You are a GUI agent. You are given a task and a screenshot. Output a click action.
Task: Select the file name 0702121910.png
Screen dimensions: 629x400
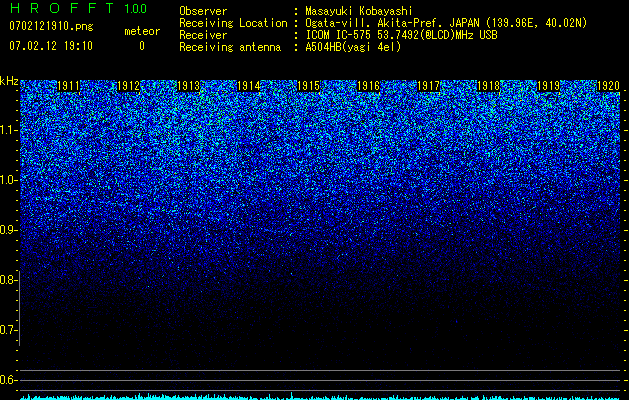tap(51, 26)
